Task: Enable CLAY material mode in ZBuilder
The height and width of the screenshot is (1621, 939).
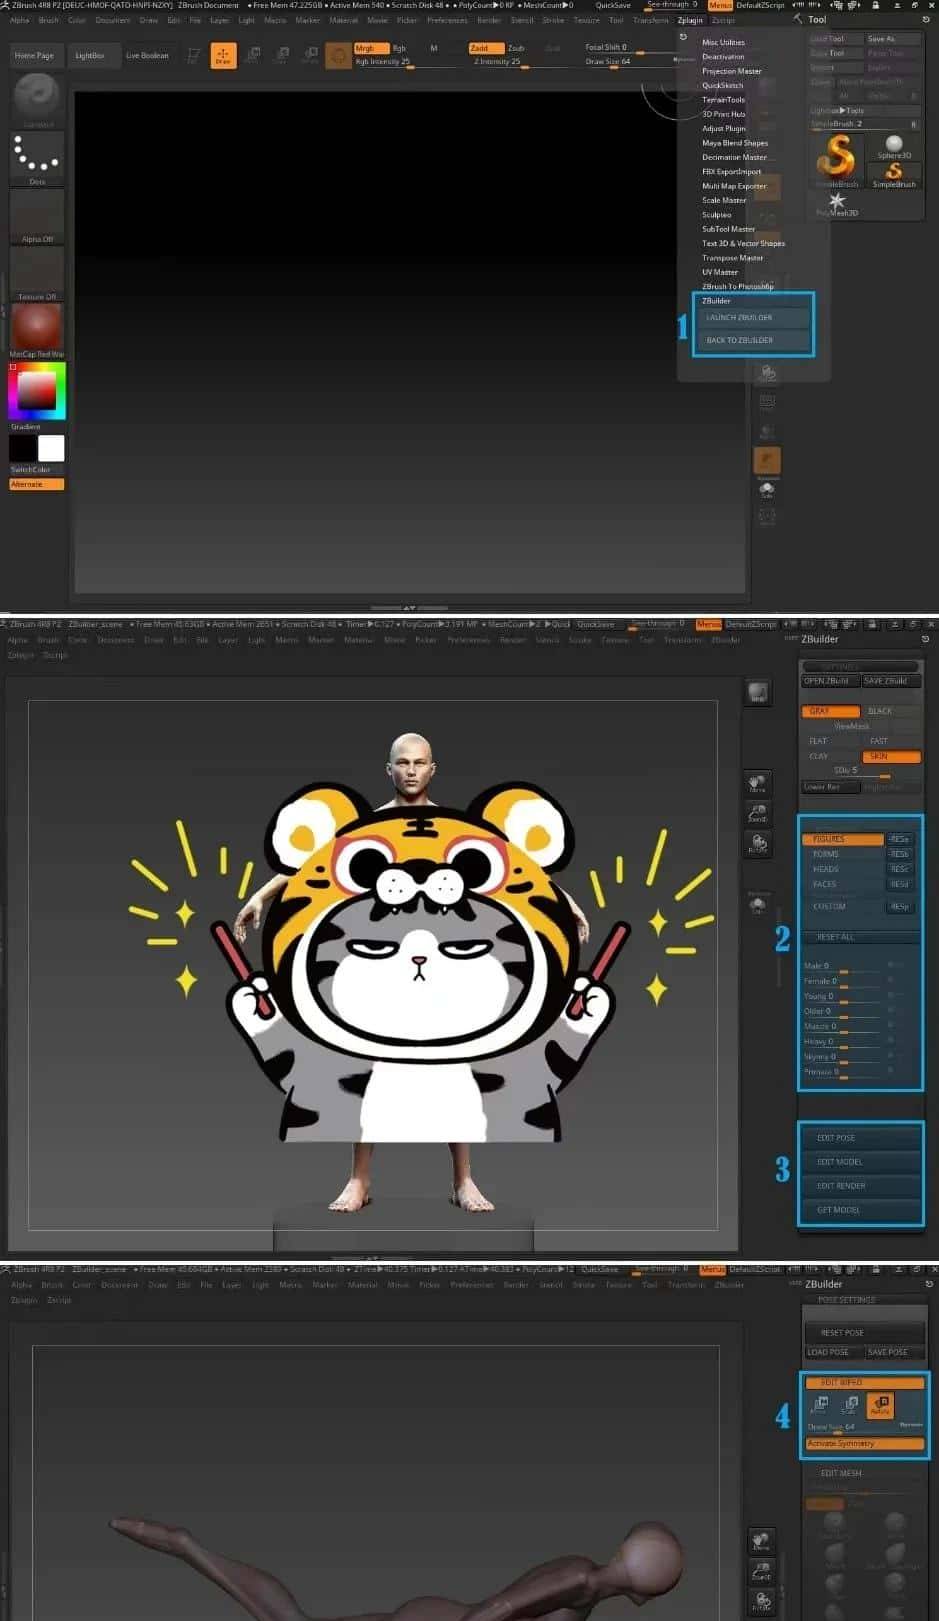Action: coord(830,756)
